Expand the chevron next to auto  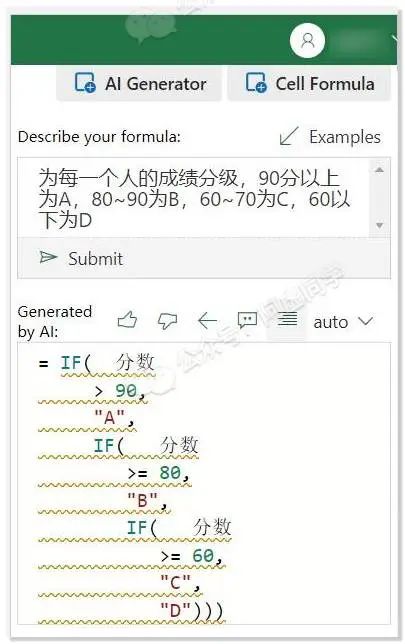click(x=366, y=321)
